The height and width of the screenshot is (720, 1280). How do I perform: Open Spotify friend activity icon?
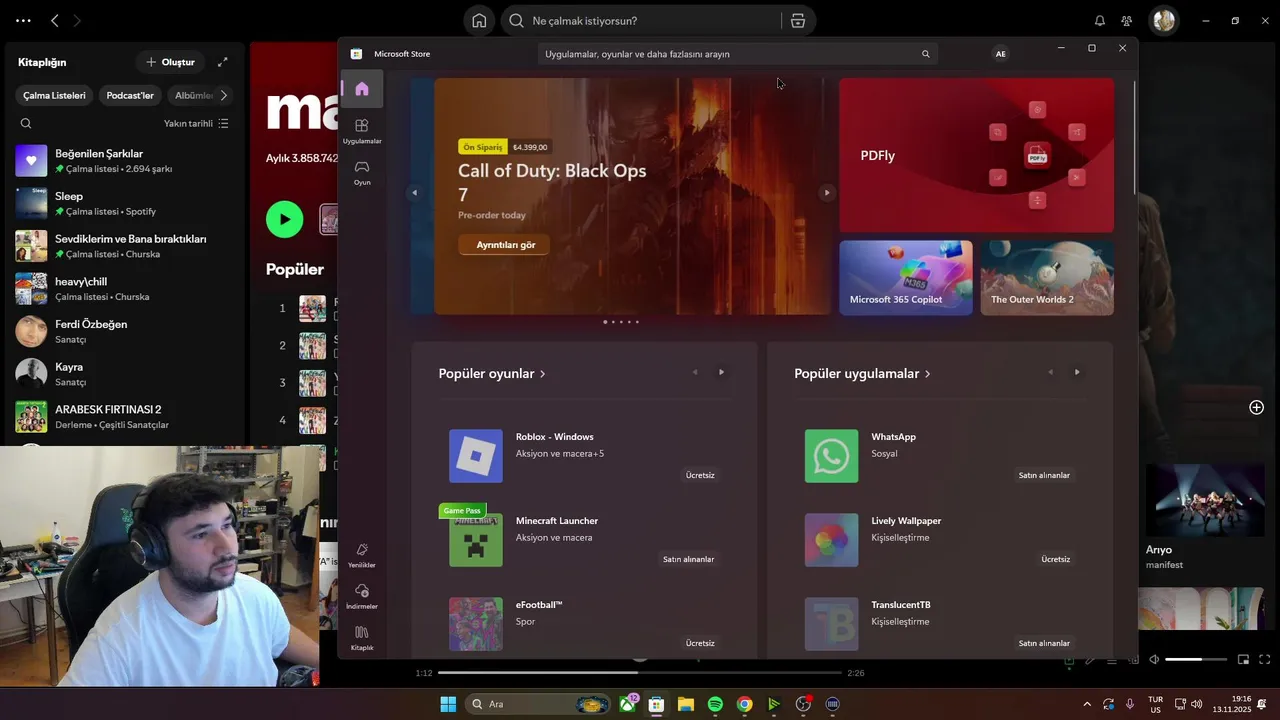pos(1127,21)
